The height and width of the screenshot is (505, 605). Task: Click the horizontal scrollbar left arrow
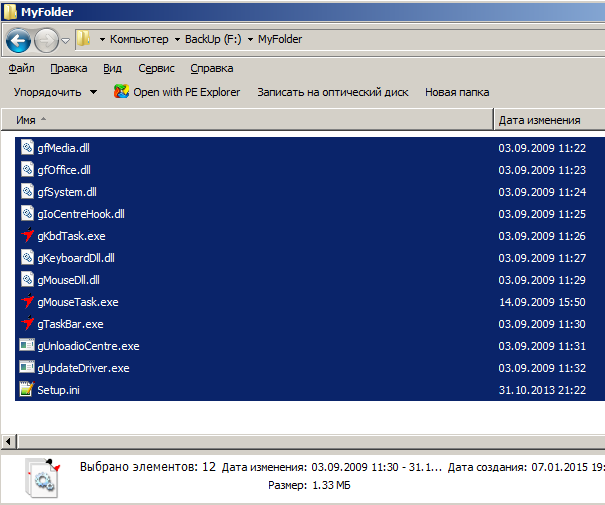click(x=10, y=441)
